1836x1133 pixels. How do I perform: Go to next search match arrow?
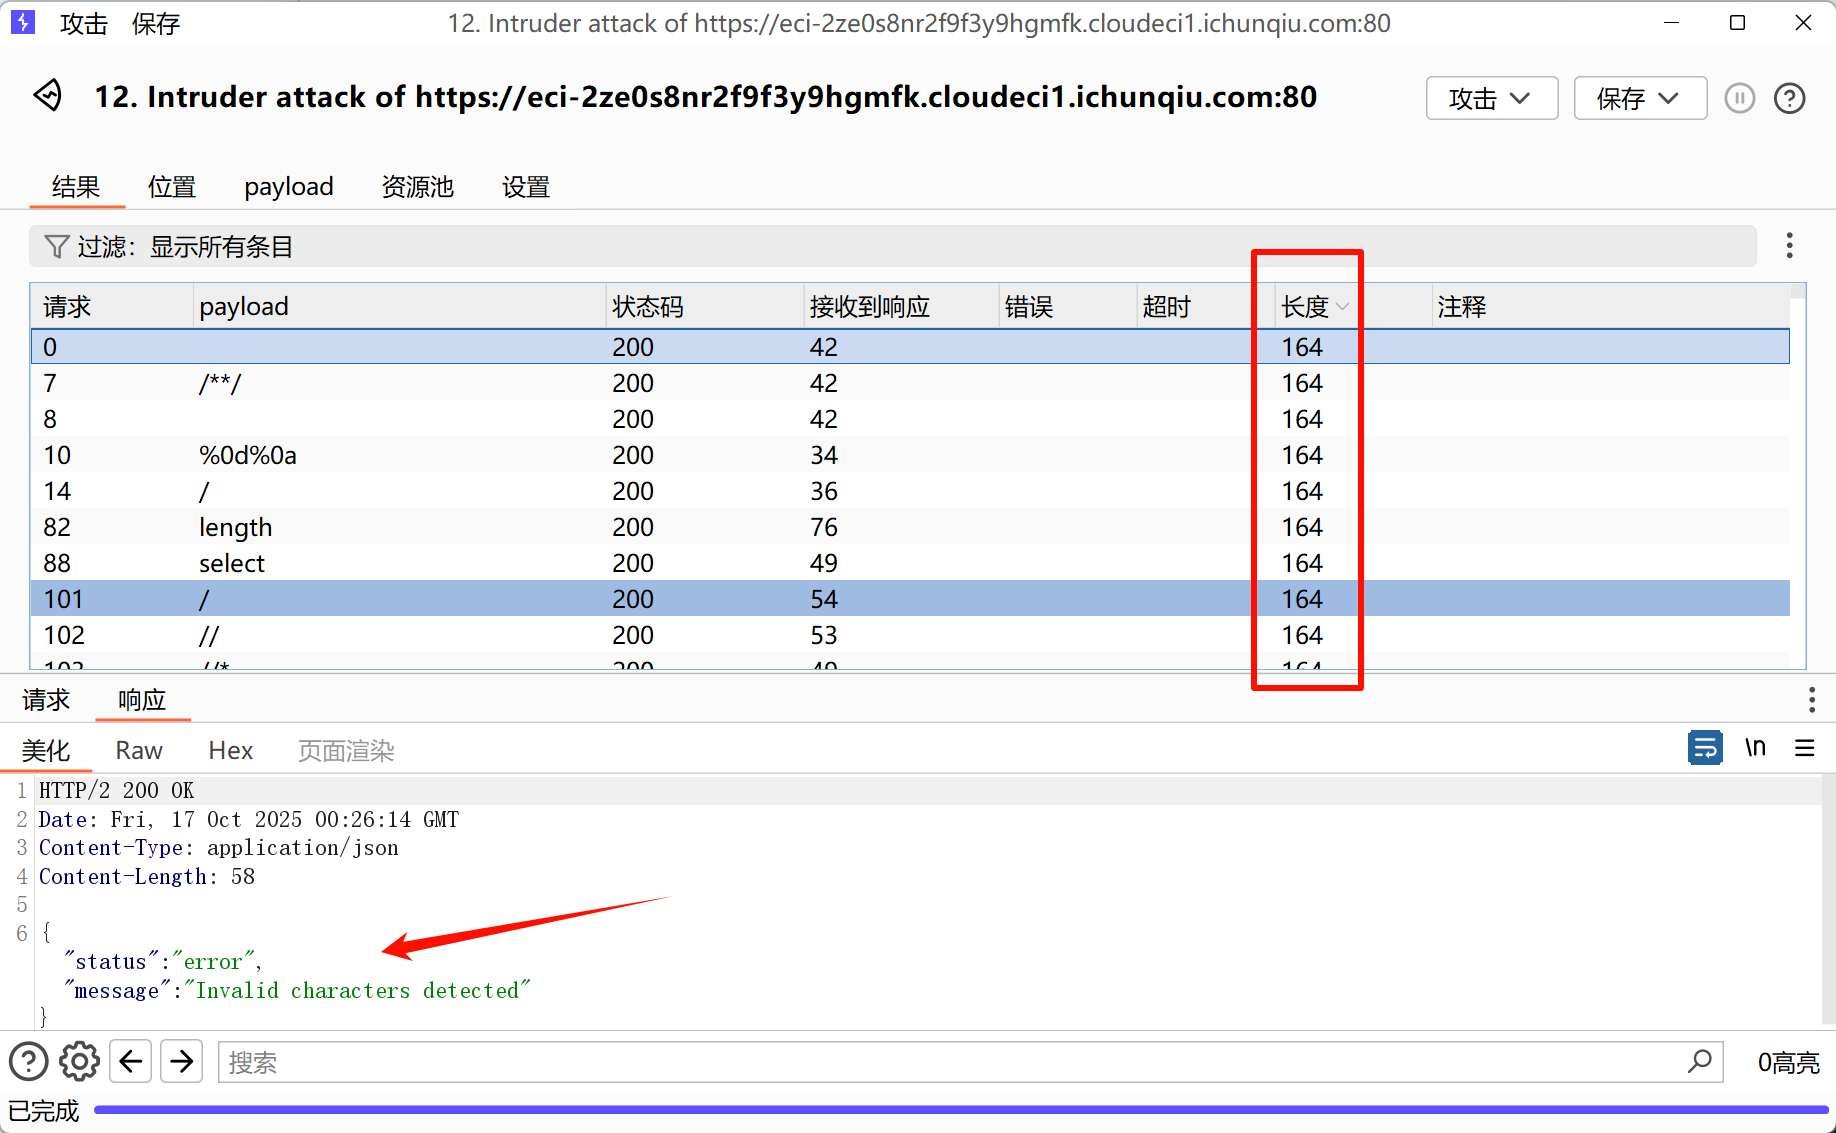tap(182, 1062)
